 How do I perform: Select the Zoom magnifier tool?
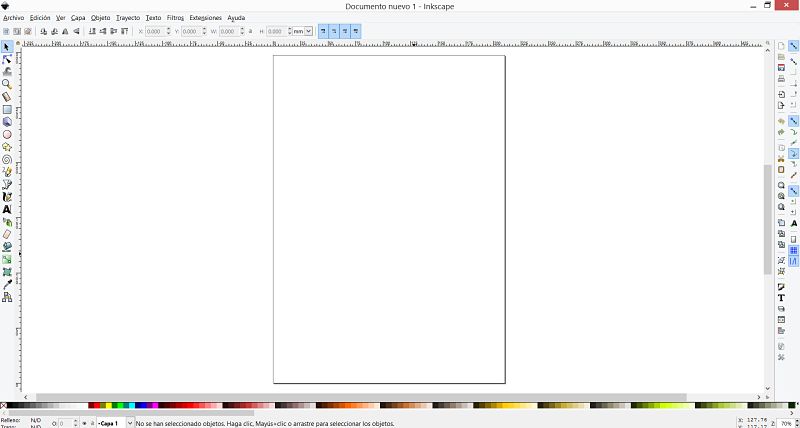(x=7, y=85)
